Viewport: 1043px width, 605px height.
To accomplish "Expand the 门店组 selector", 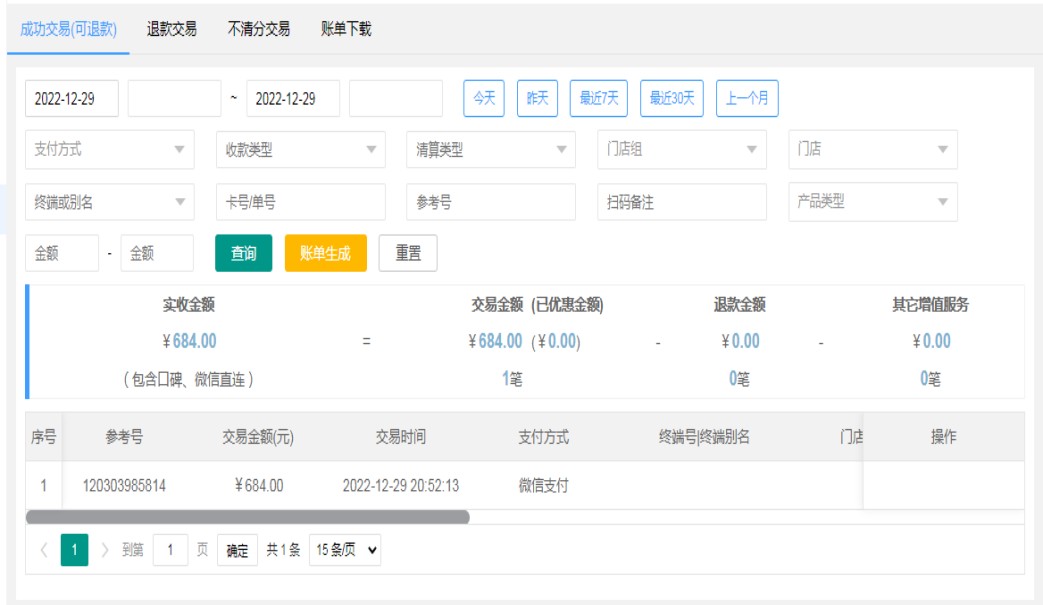I will [681, 150].
